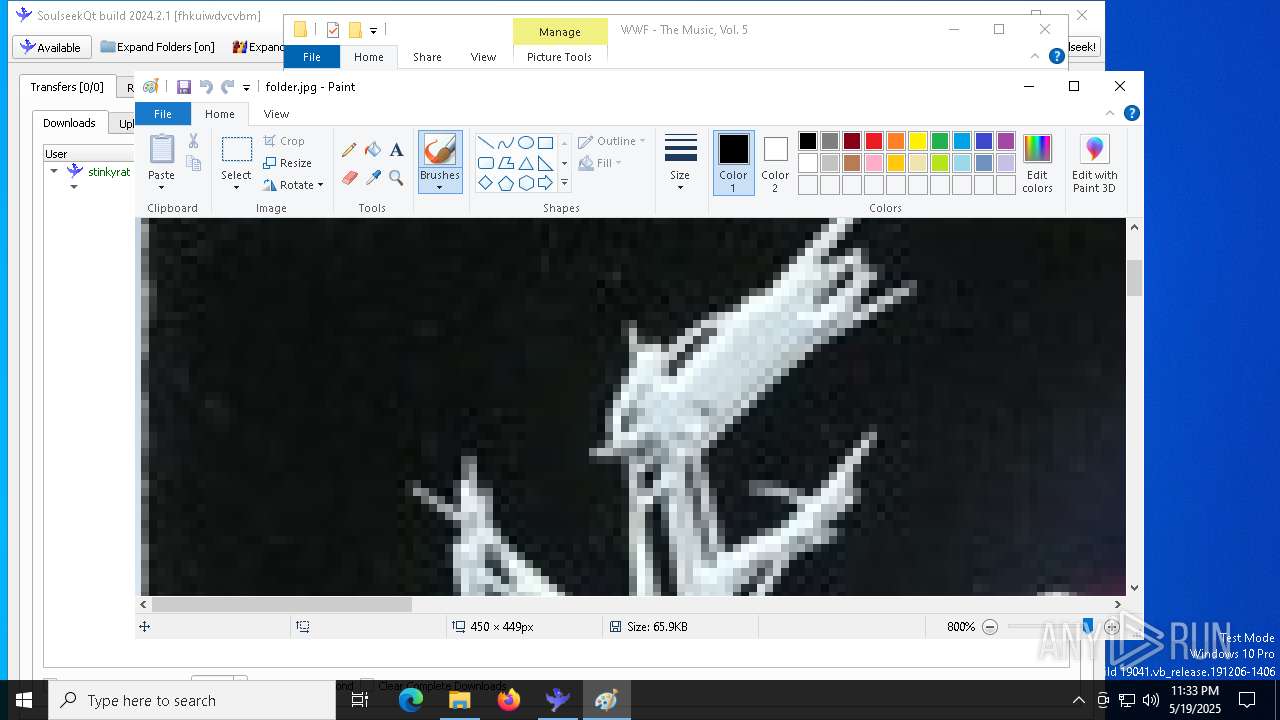1280x720 pixels.
Task: Click the Available status button in Soulseek
Action: tap(51, 47)
